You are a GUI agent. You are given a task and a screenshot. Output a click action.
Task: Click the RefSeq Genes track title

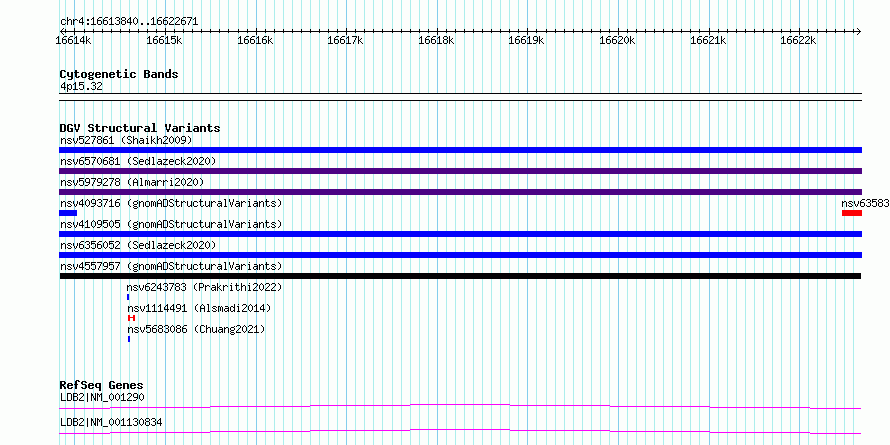coord(102,385)
